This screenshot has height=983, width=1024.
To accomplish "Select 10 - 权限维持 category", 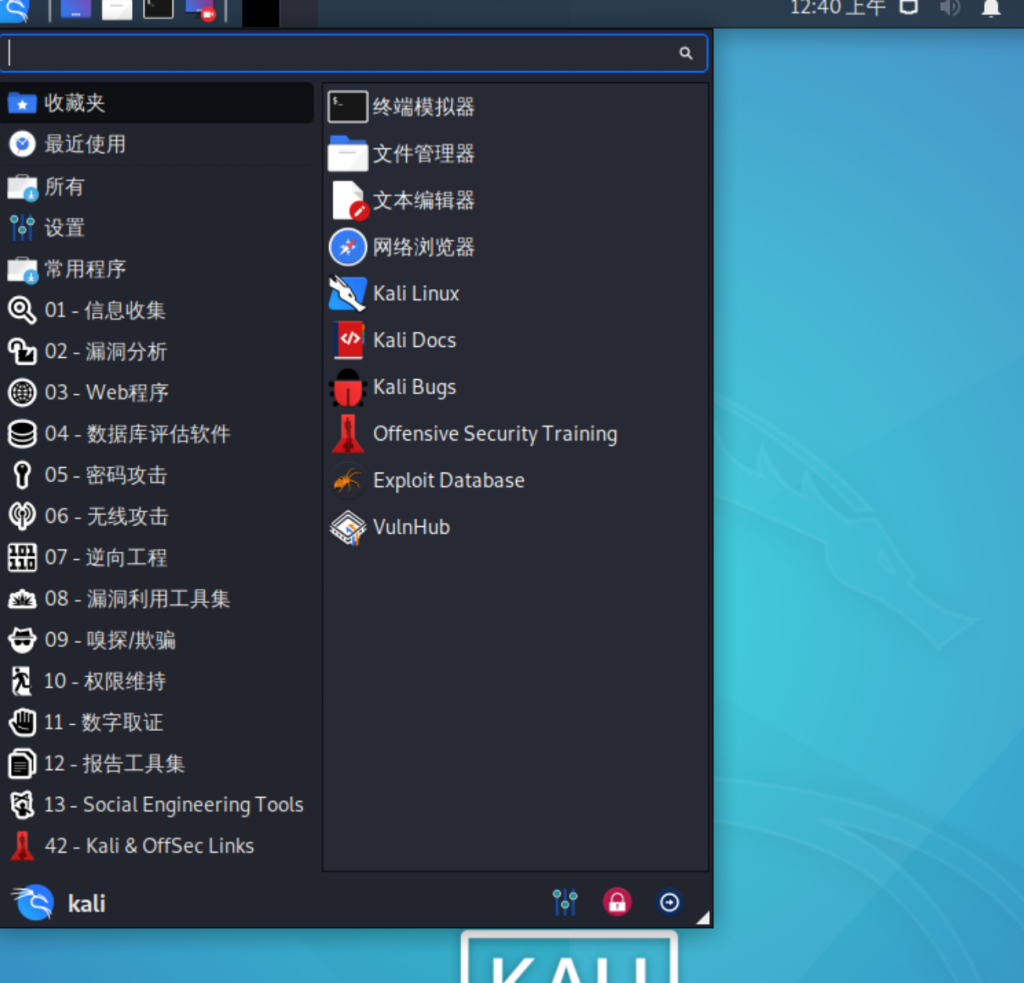I will [x=157, y=681].
